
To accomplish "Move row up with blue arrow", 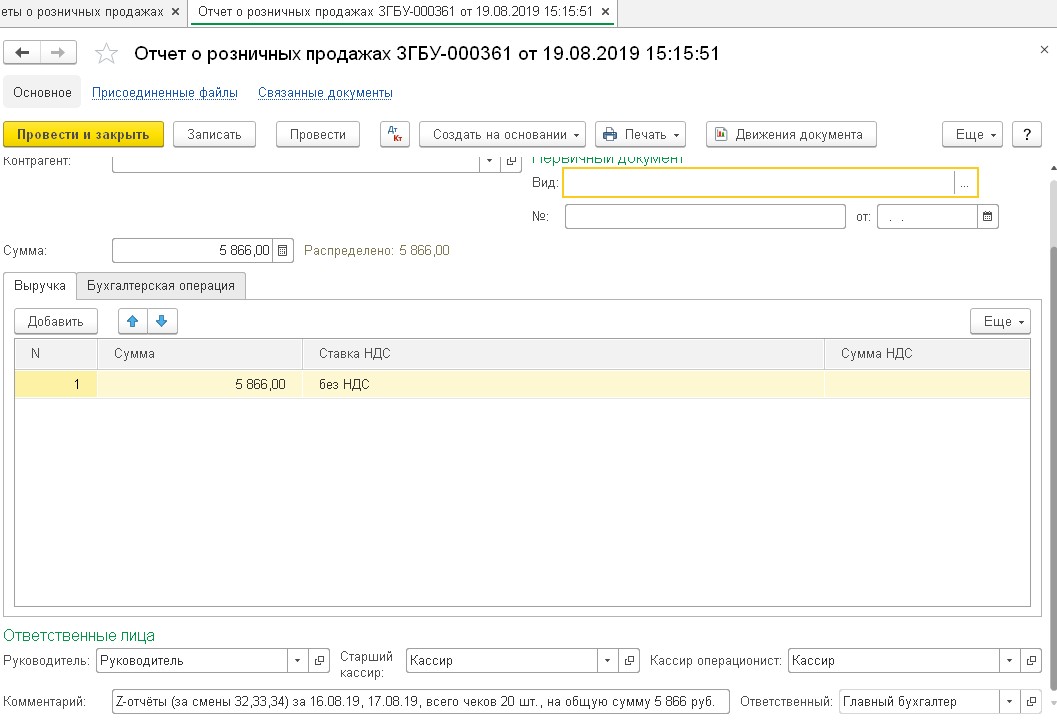I will point(133,321).
